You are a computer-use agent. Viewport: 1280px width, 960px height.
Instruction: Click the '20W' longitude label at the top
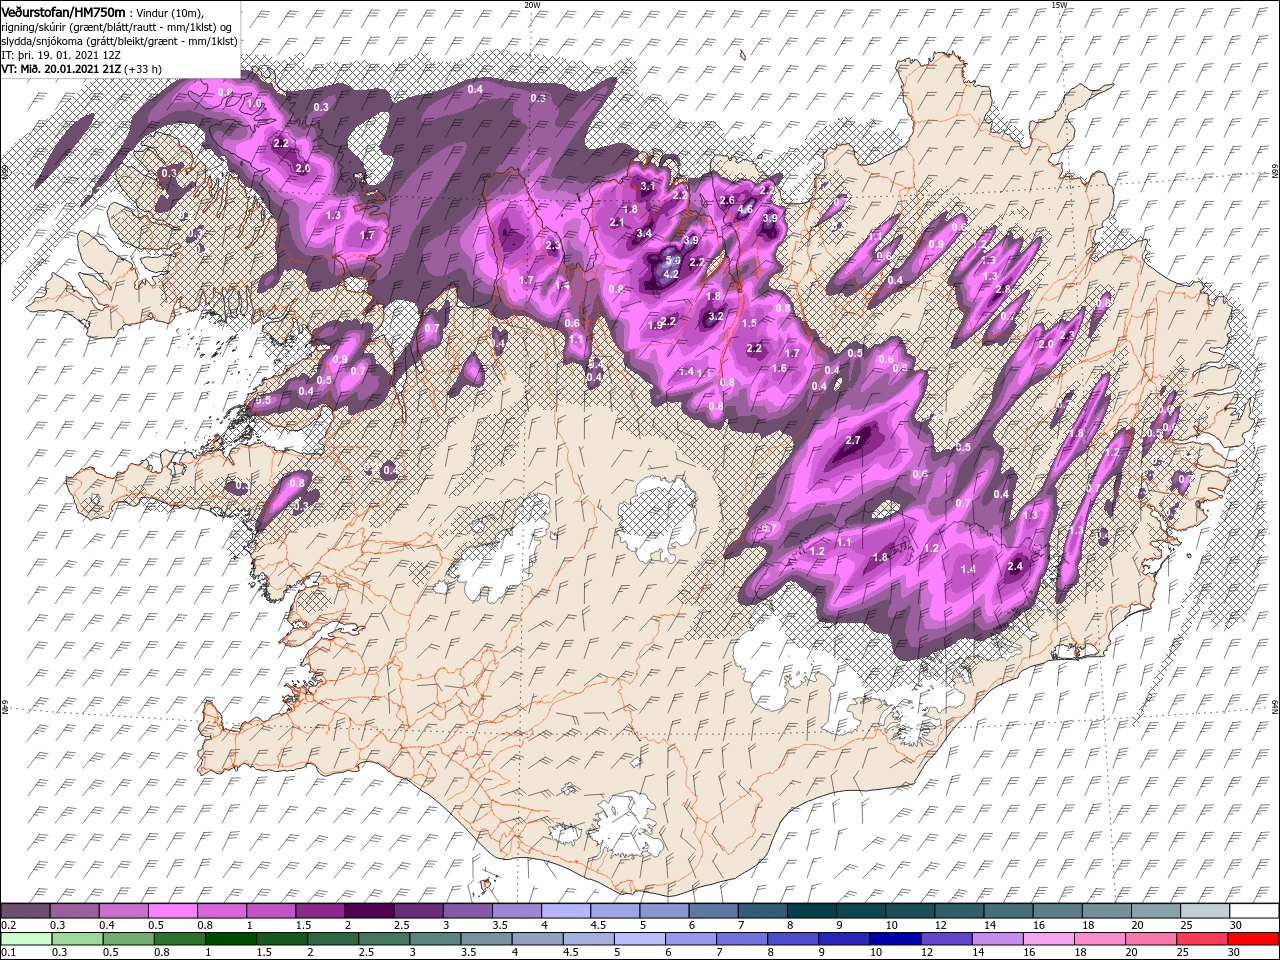pyautogui.click(x=531, y=5)
